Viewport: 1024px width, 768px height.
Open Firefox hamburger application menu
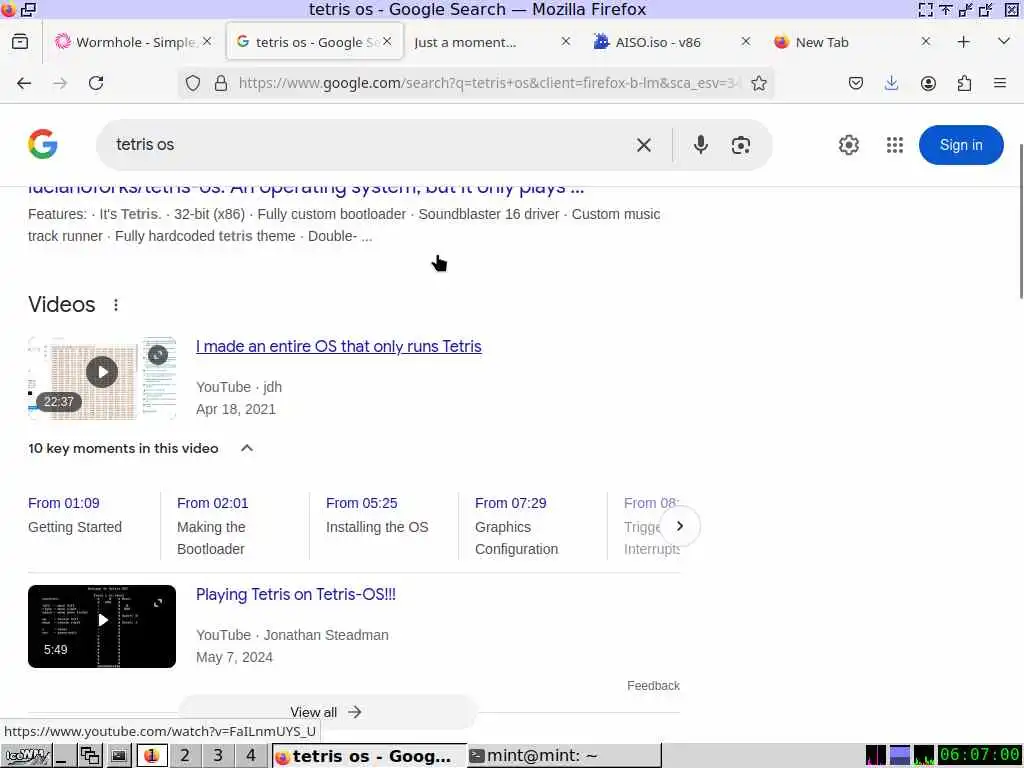tap(1000, 83)
